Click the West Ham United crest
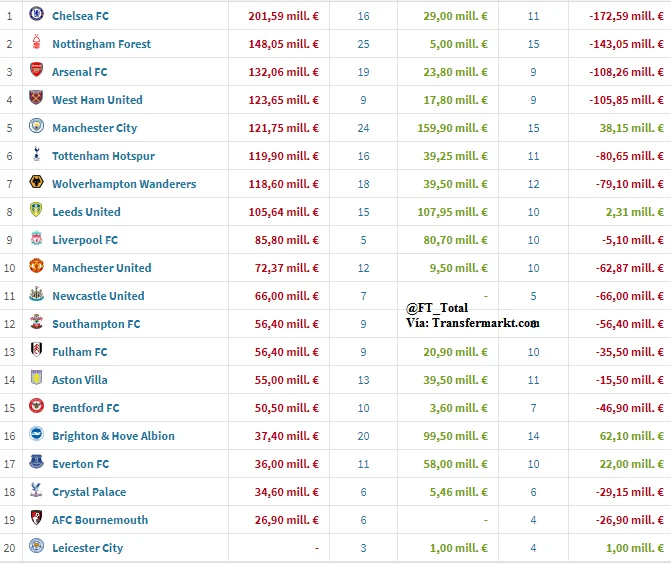This screenshot has width=671, height=563. (36, 98)
